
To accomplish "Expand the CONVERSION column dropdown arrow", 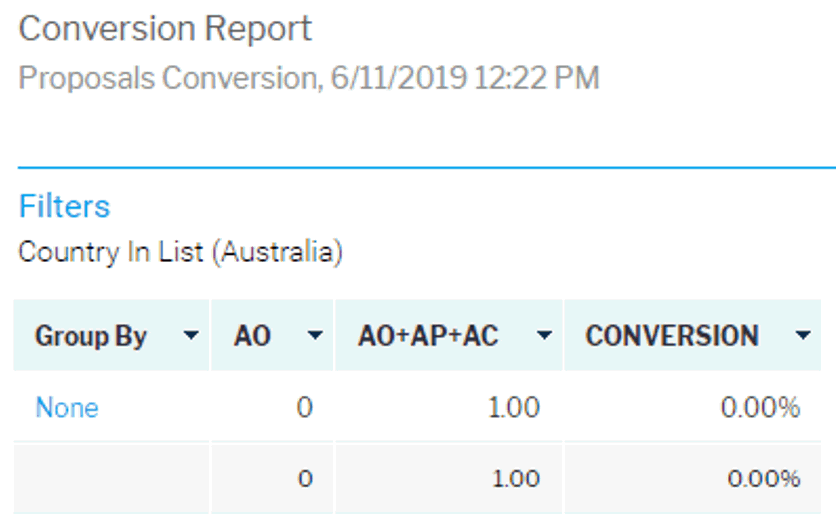I will [x=803, y=336].
